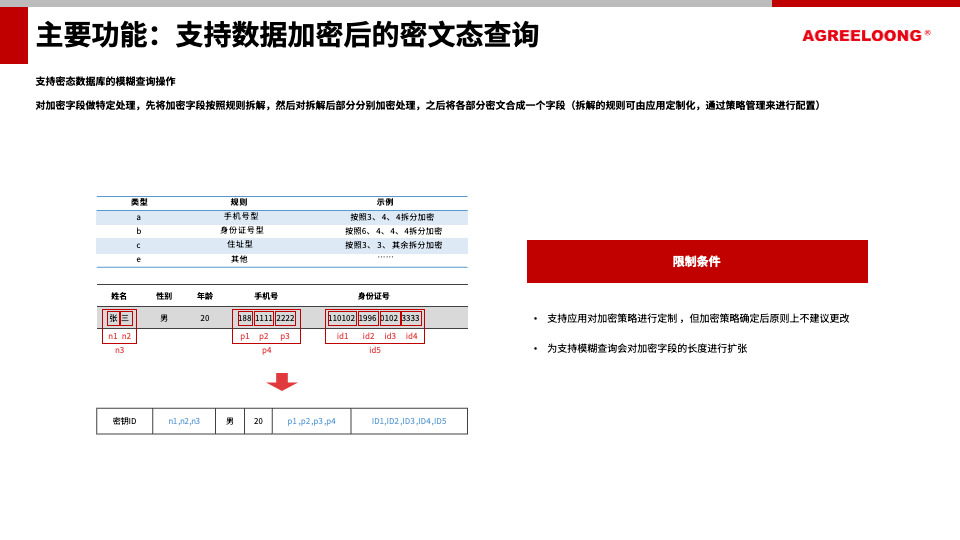Click the red label p4
This screenshot has height=540, width=960.
click(266, 351)
